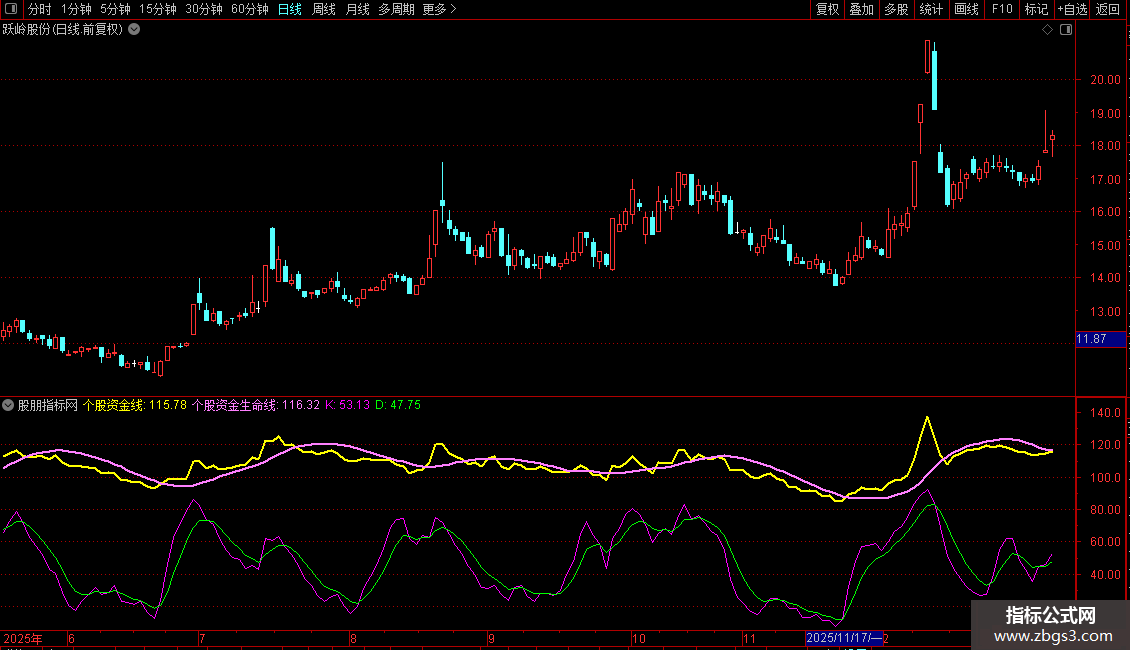
Task: Open the 多股 multi-stock view
Action: pos(897,9)
